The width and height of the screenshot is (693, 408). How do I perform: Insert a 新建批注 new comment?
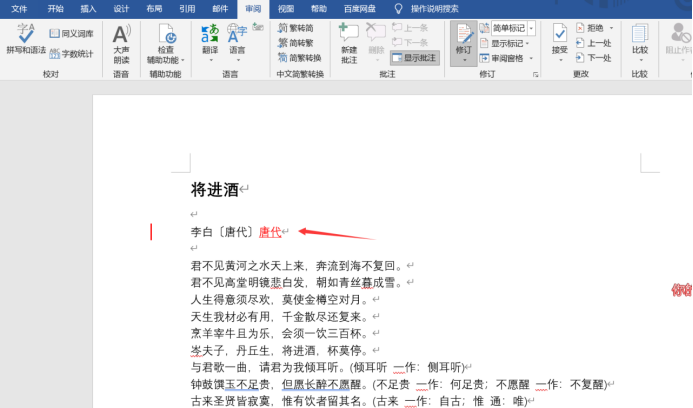tap(349, 44)
